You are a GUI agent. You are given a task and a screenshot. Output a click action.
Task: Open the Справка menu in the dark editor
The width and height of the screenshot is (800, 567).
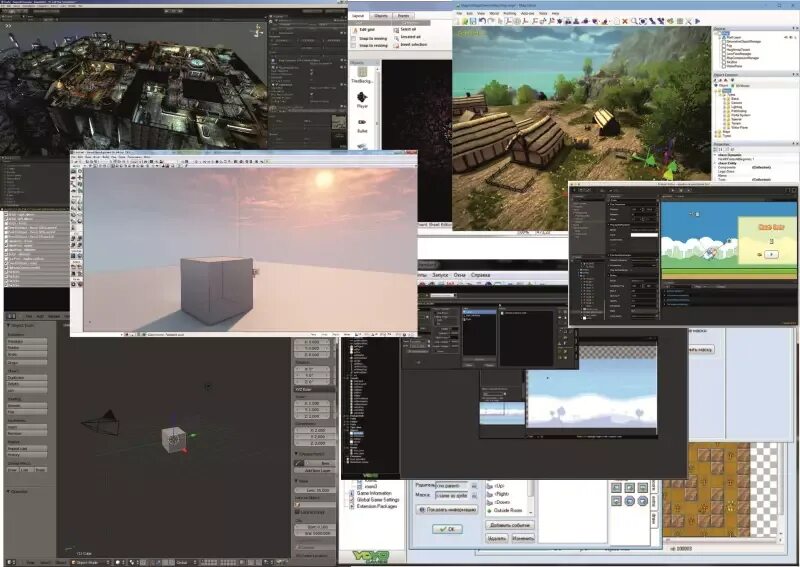click(x=481, y=275)
